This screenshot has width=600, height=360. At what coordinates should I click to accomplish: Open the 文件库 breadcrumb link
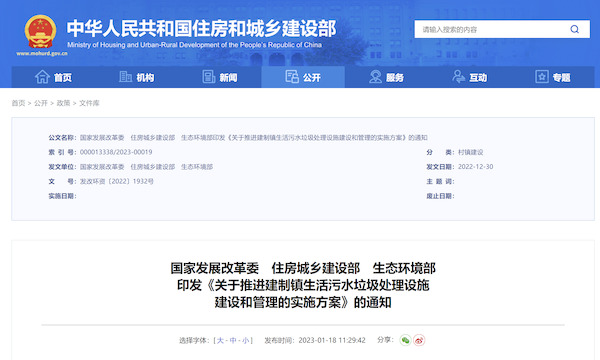(89, 103)
